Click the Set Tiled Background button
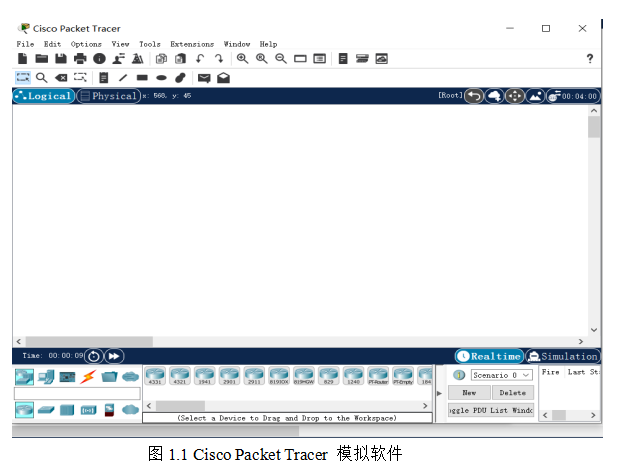This screenshot has width=617, height=472. tap(535, 96)
